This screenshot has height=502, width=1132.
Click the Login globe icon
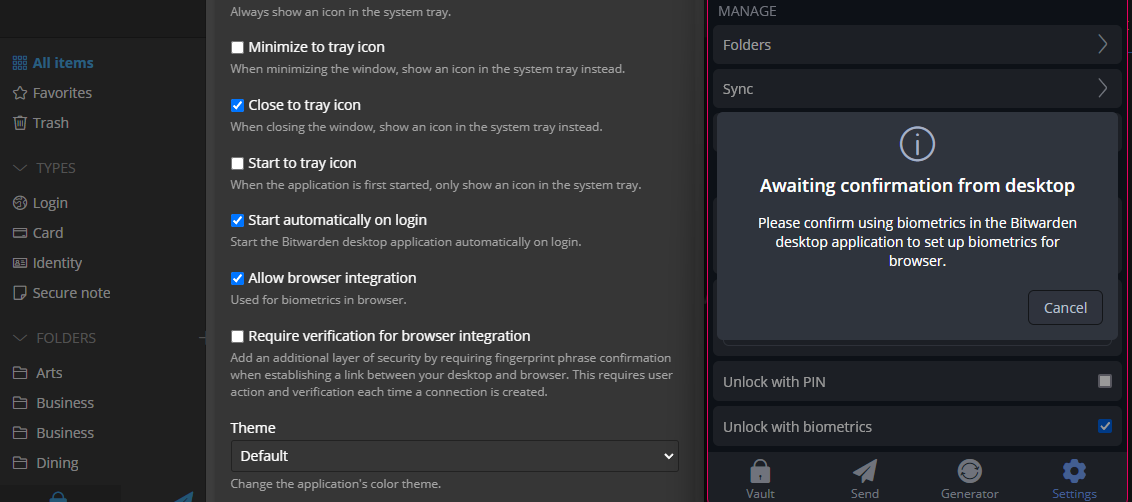[x=20, y=203]
